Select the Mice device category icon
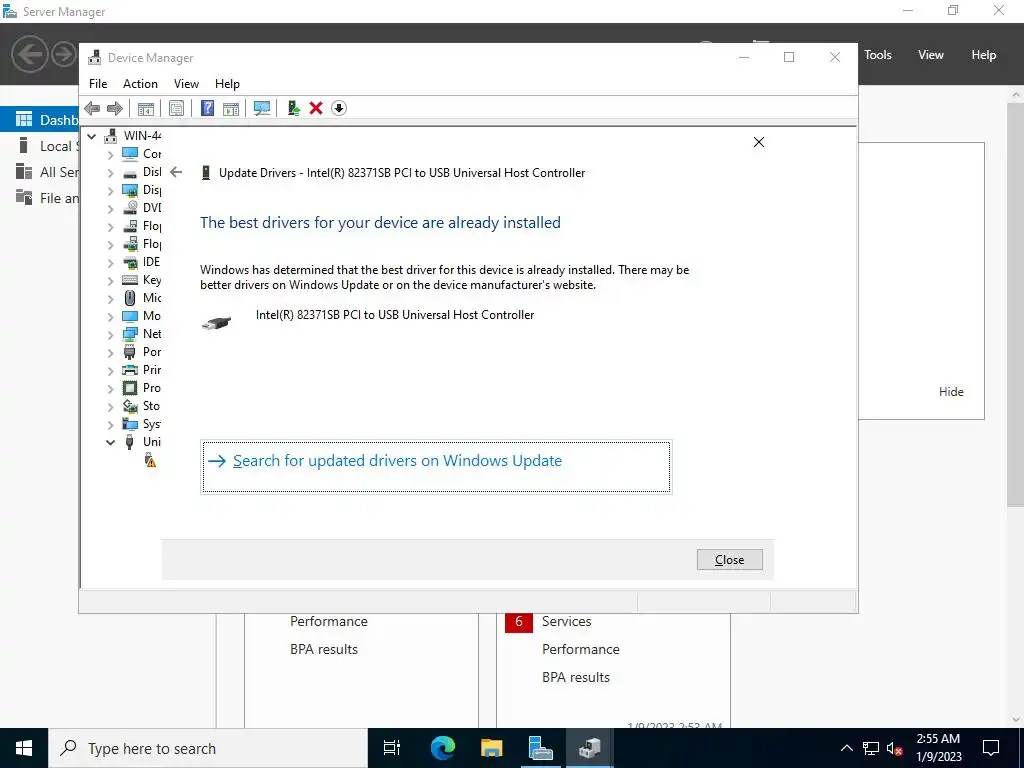 click(130, 298)
